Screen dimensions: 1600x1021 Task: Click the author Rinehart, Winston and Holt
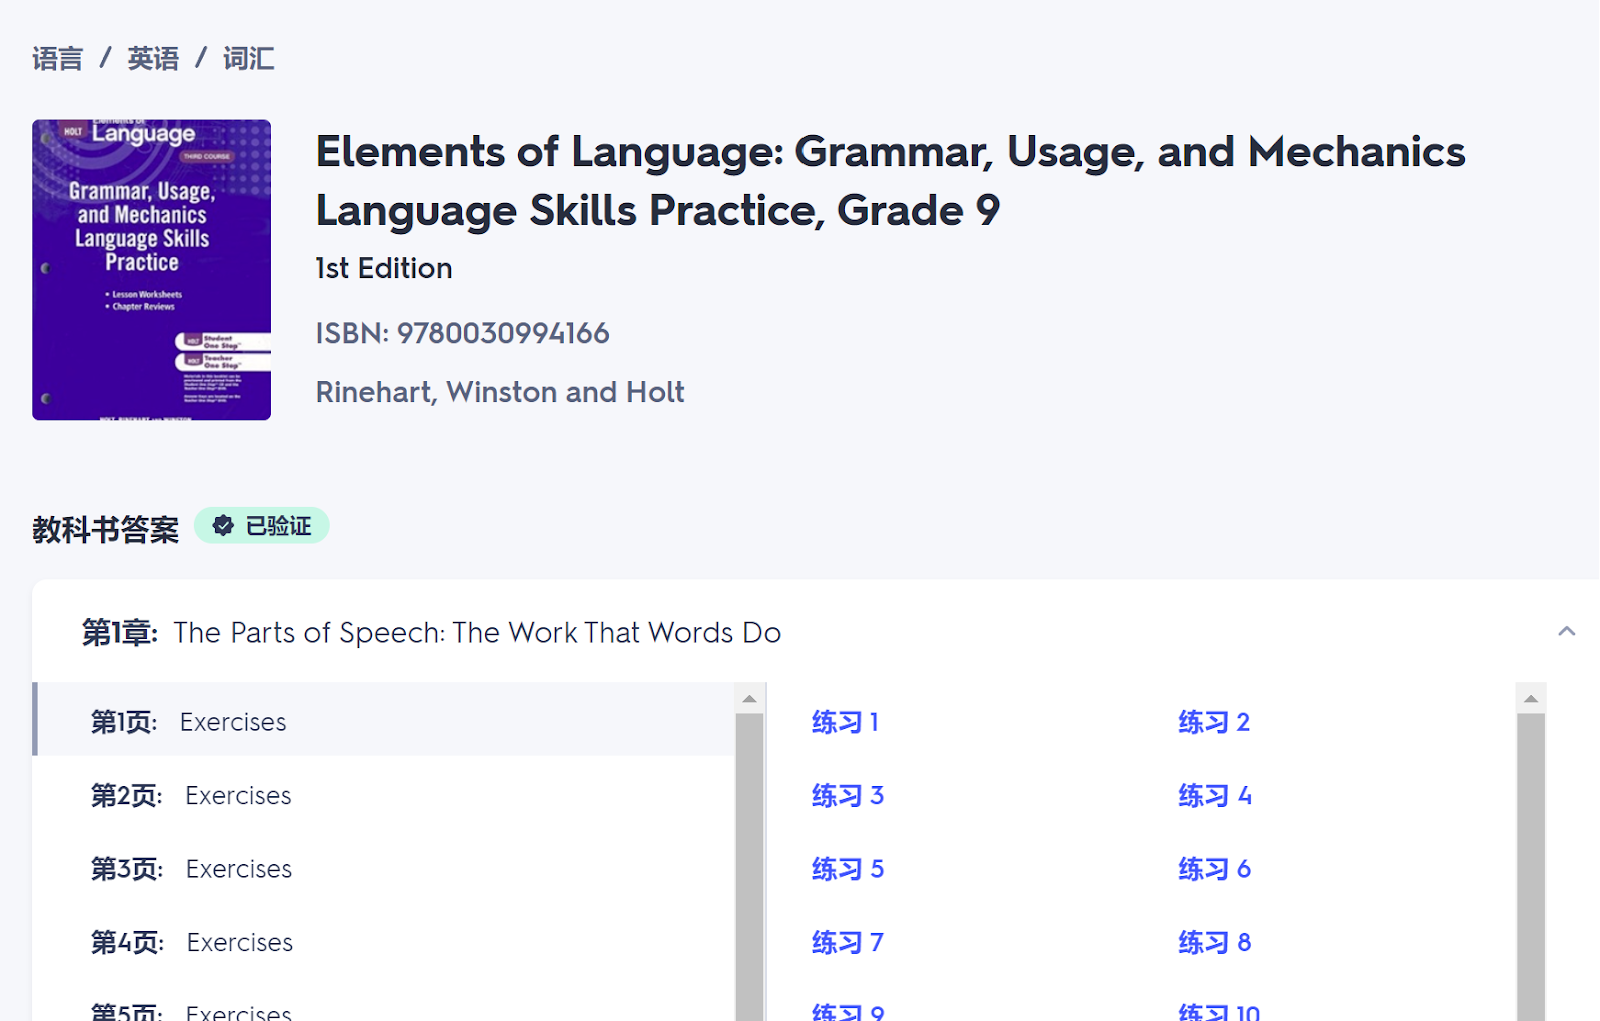[x=500, y=392]
